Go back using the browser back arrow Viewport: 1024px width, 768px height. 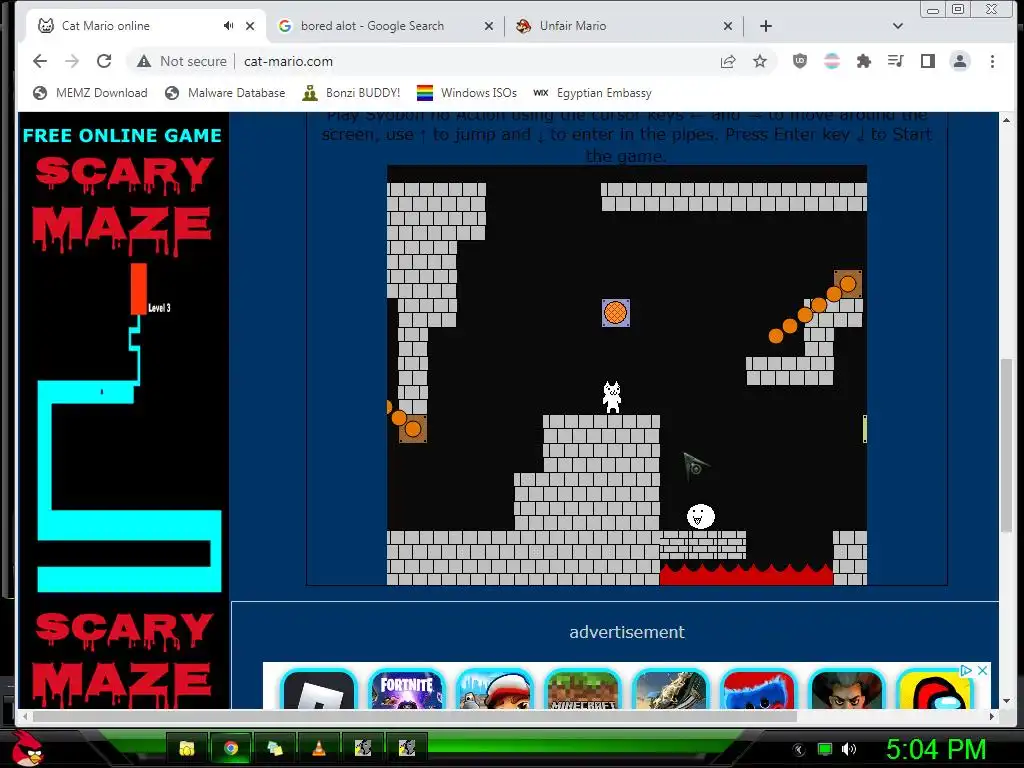(x=40, y=61)
